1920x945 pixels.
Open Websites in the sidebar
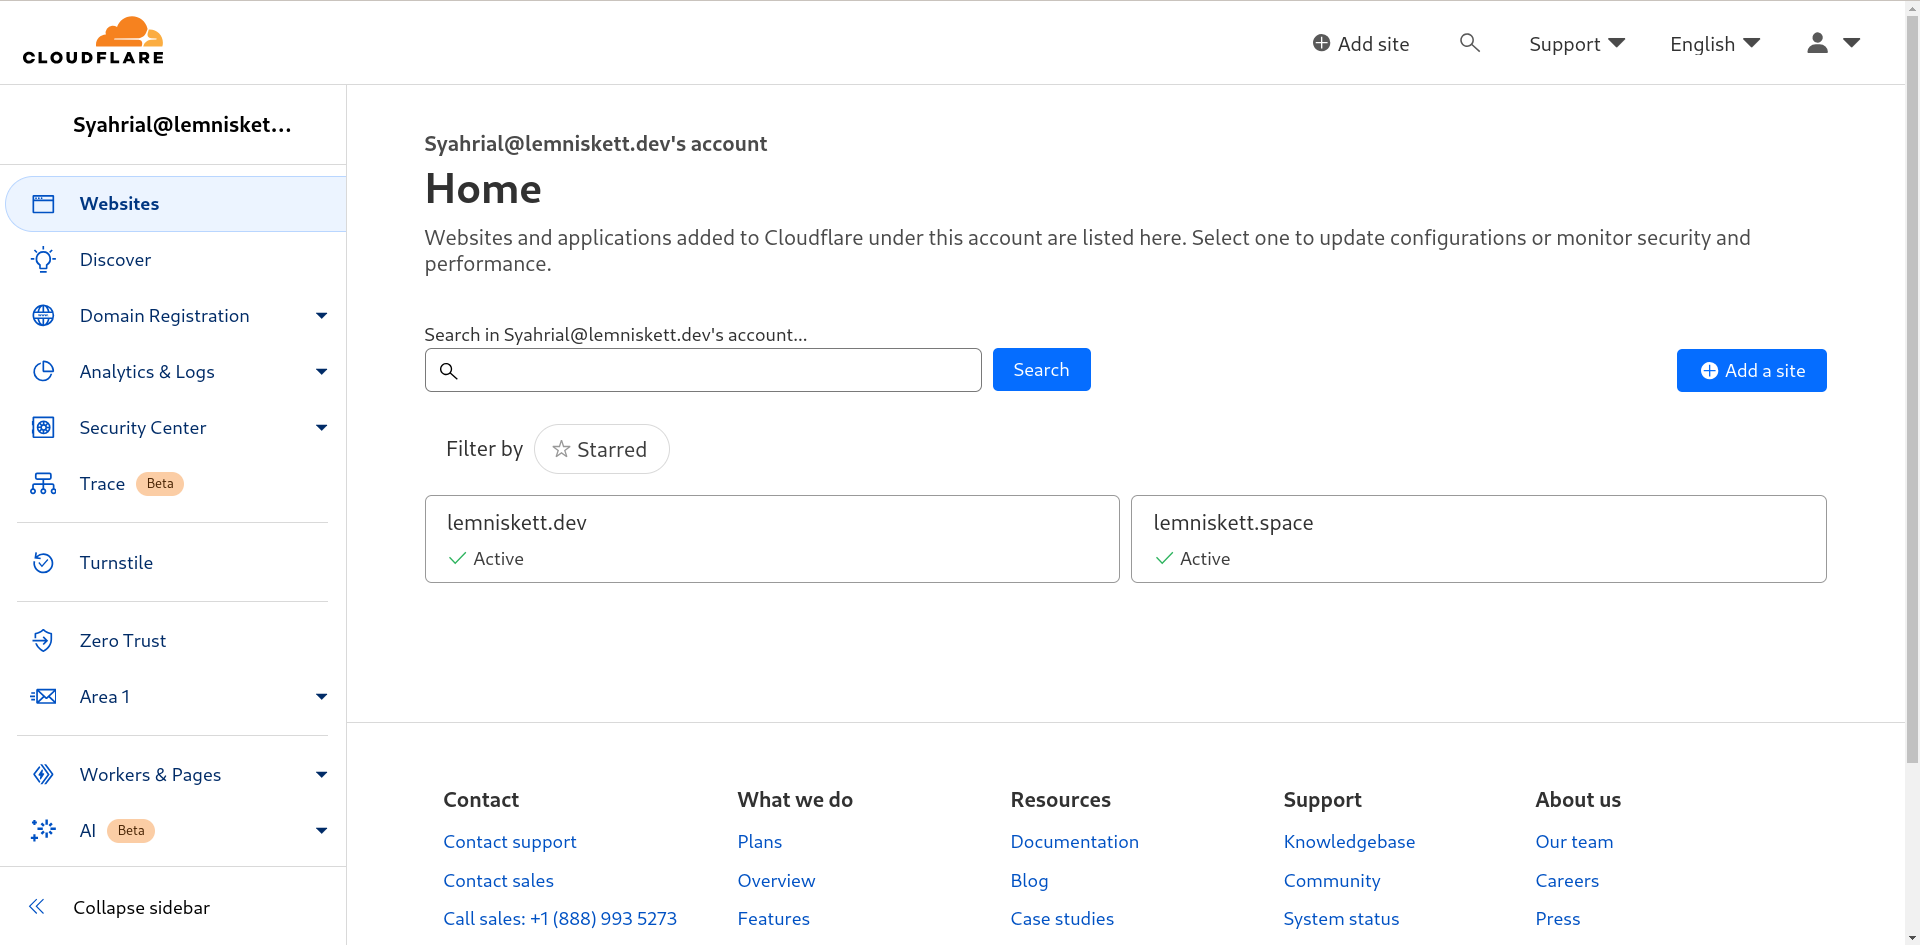[176, 204]
